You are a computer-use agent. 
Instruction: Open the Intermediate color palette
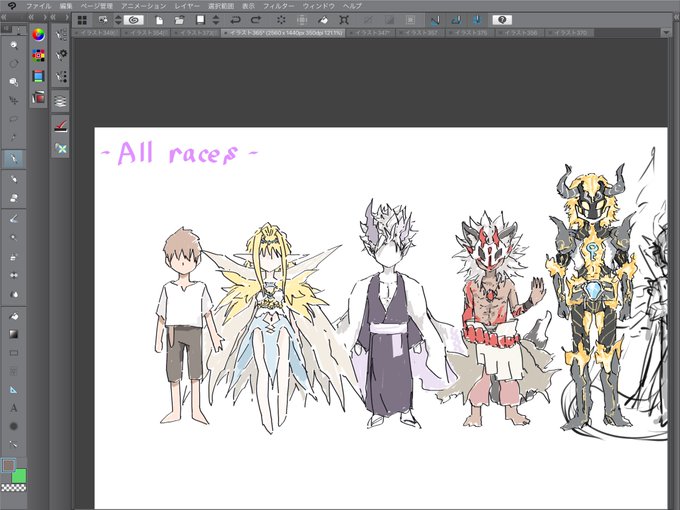pos(39,76)
